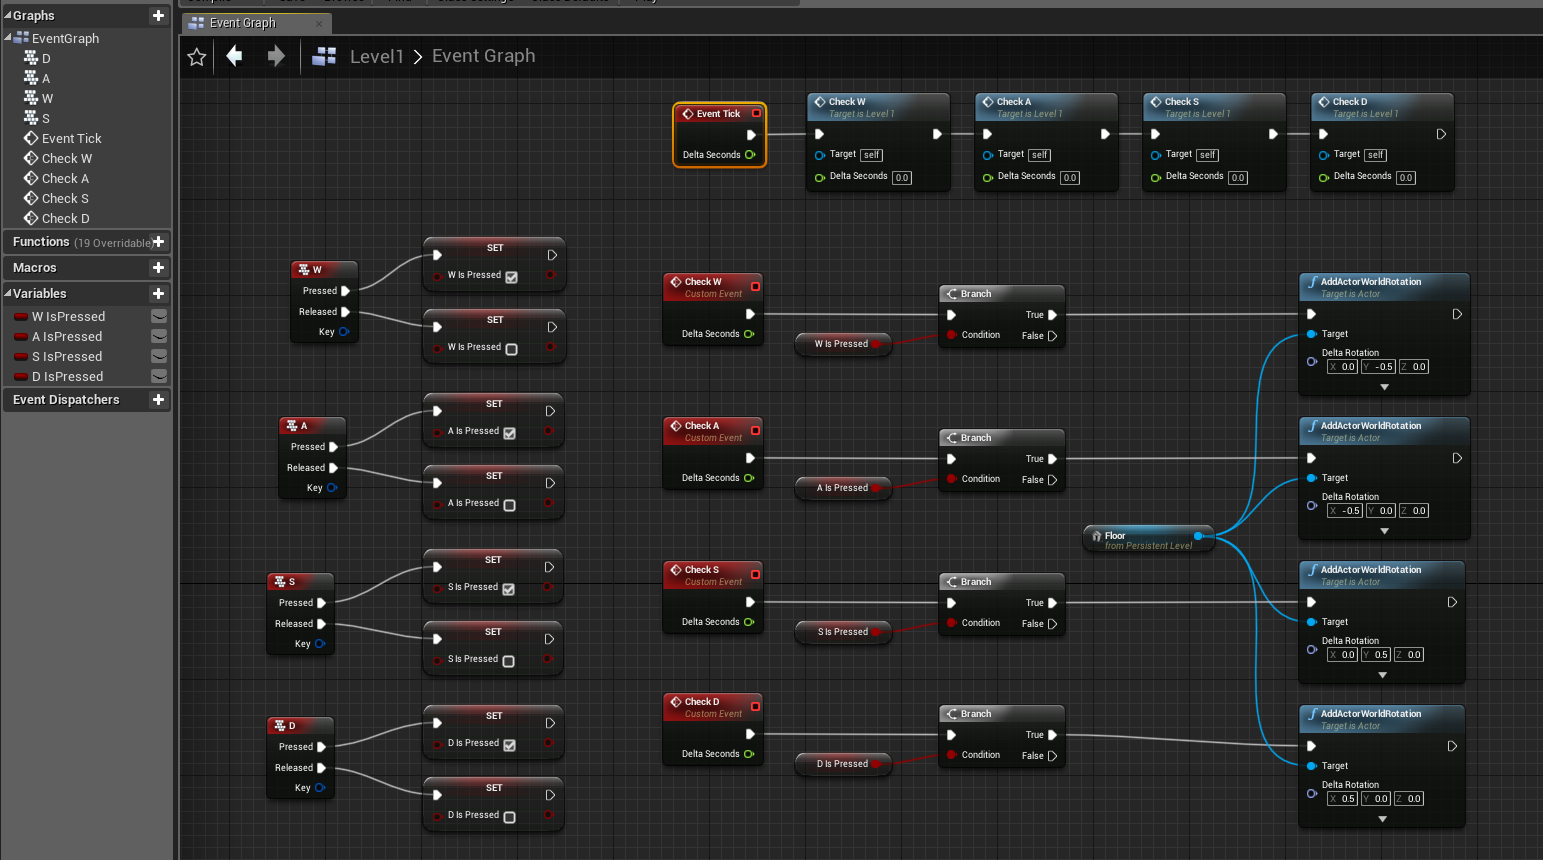
Task: Add a new macro using the plus icon
Action: 158,267
